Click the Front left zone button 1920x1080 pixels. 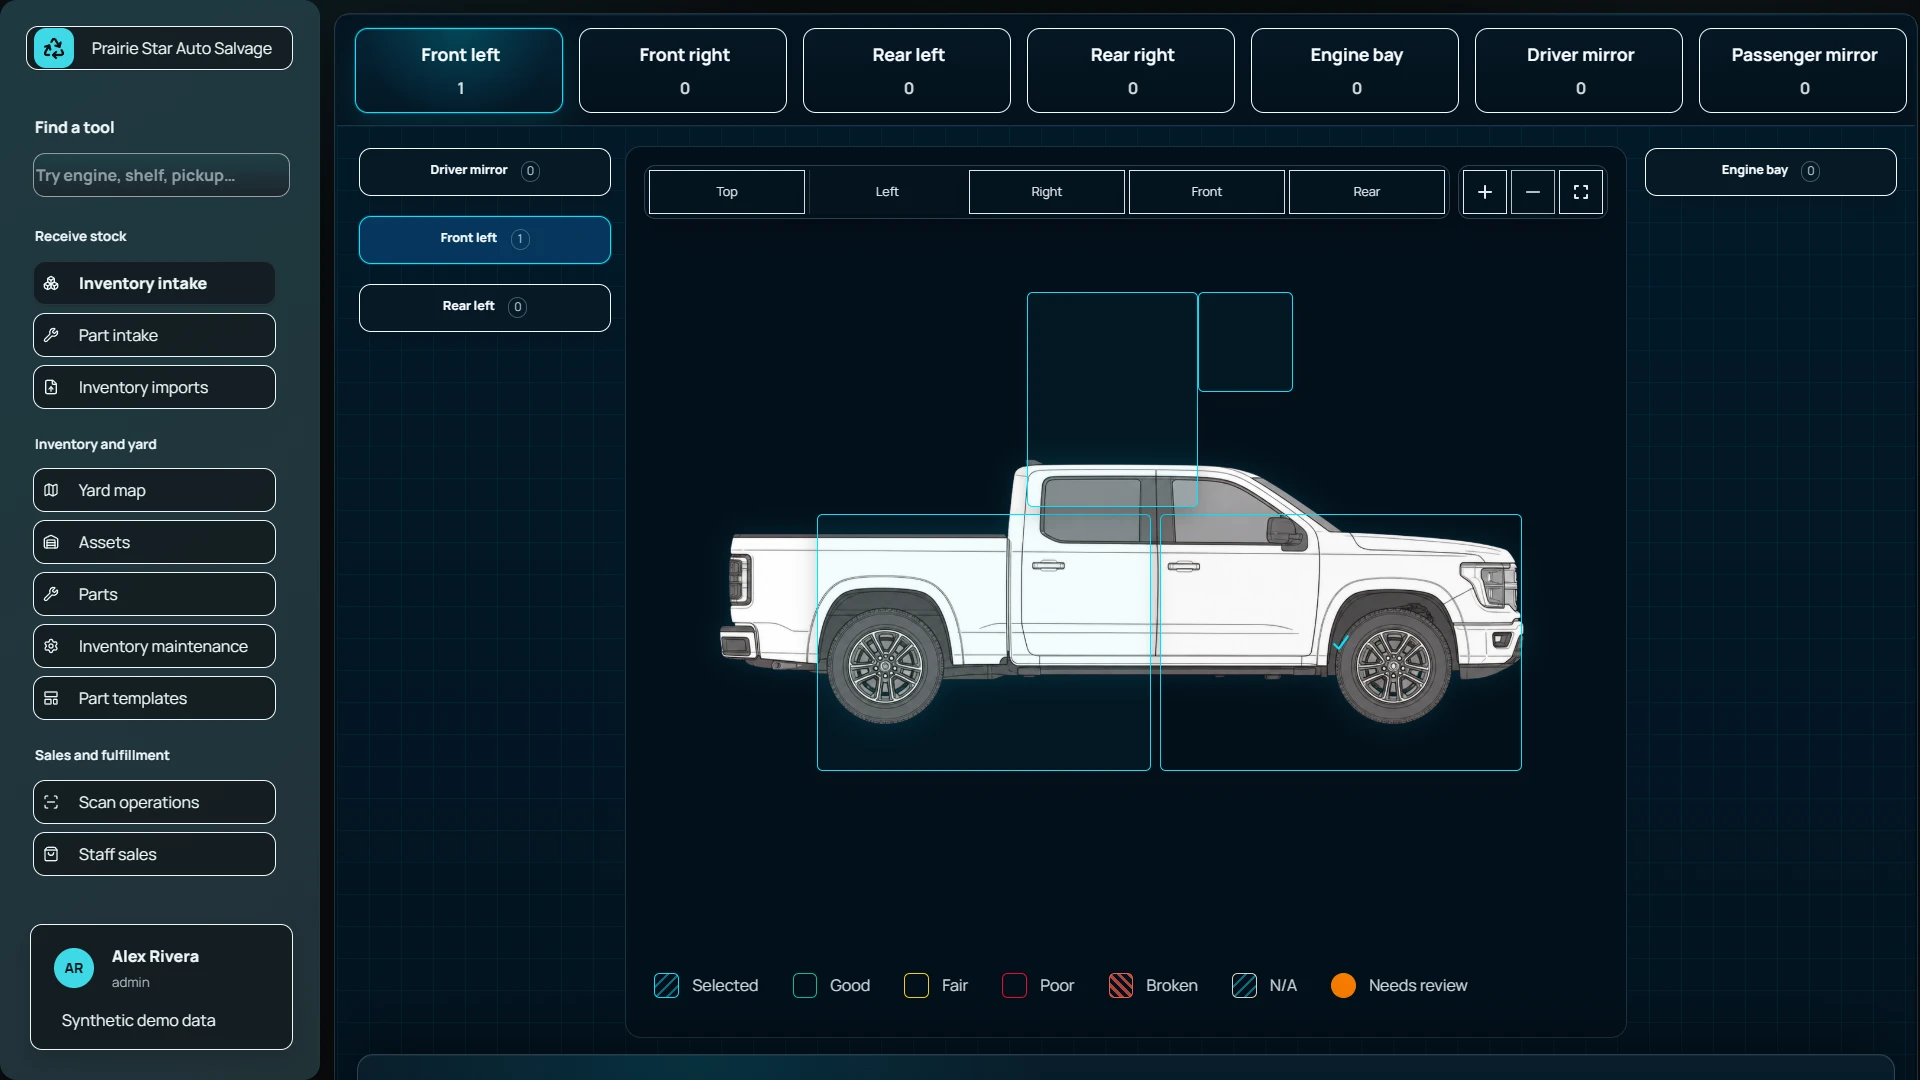coord(485,240)
